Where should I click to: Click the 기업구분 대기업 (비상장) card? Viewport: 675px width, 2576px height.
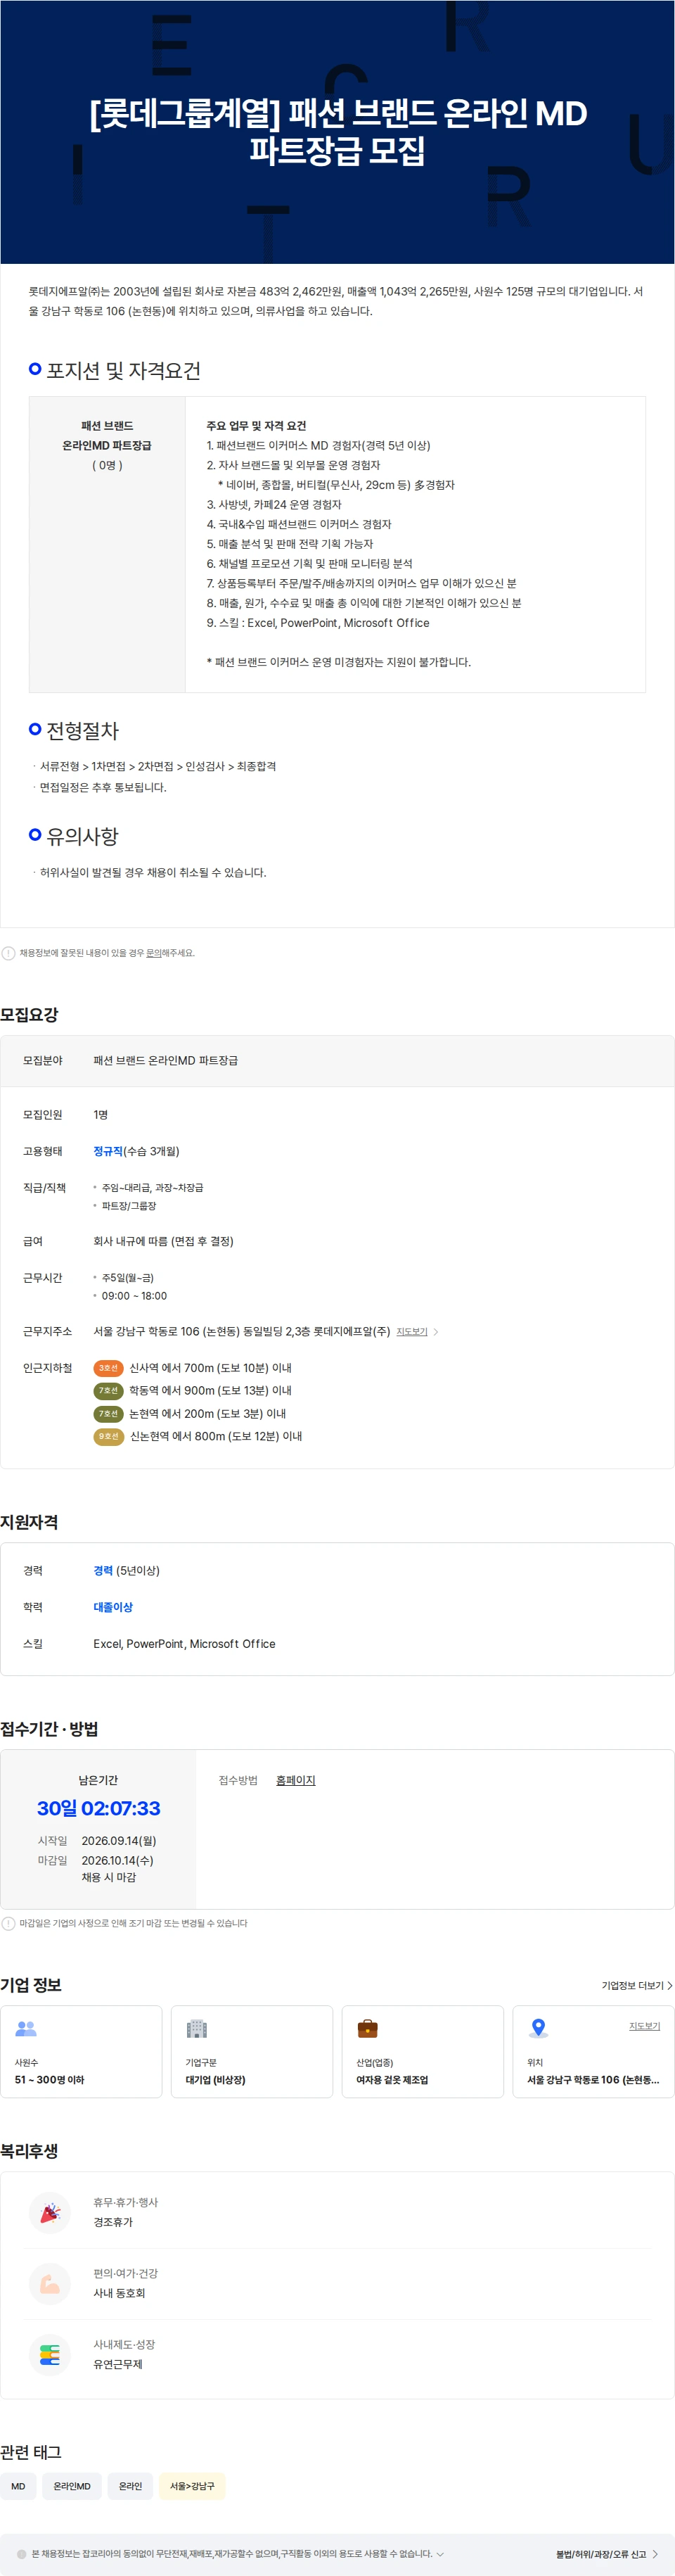[252, 2051]
